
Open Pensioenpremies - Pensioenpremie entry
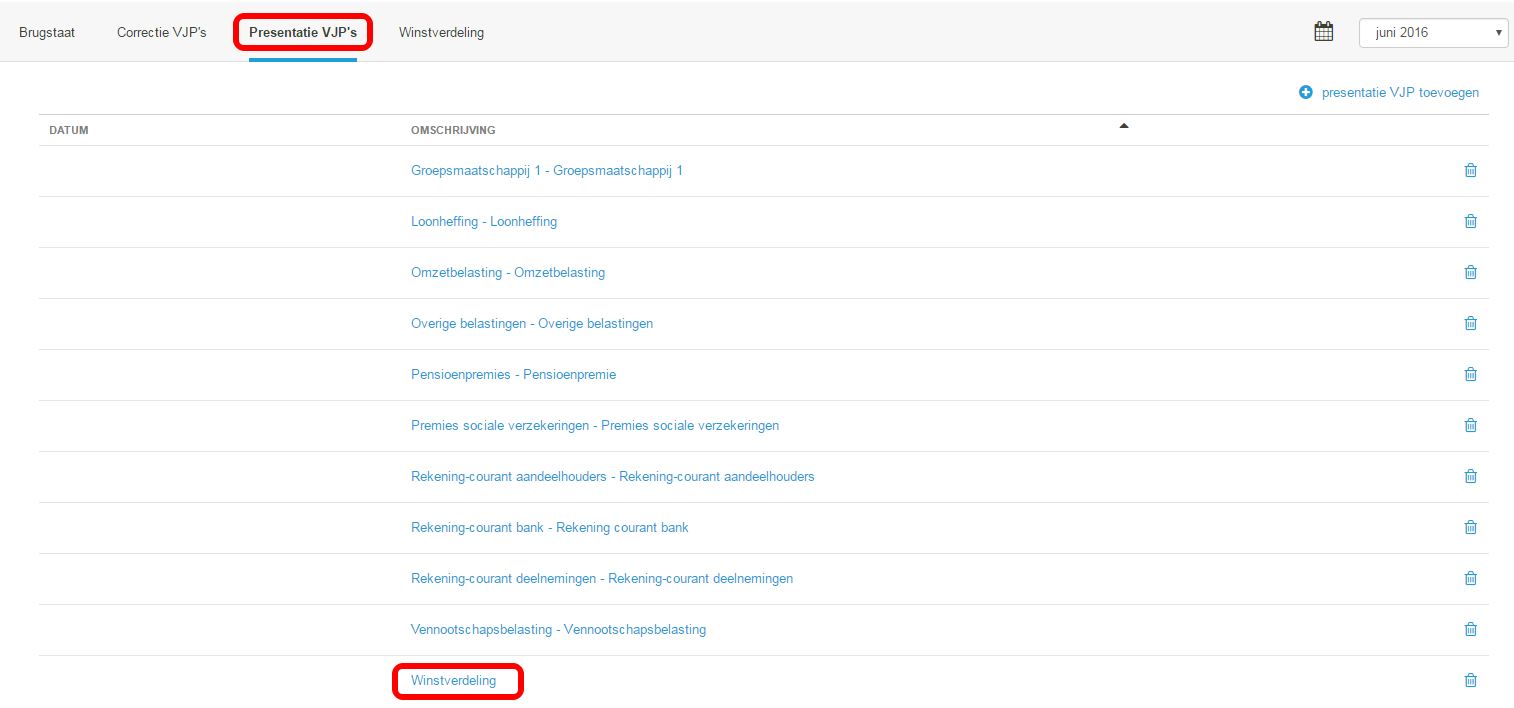coord(513,374)
